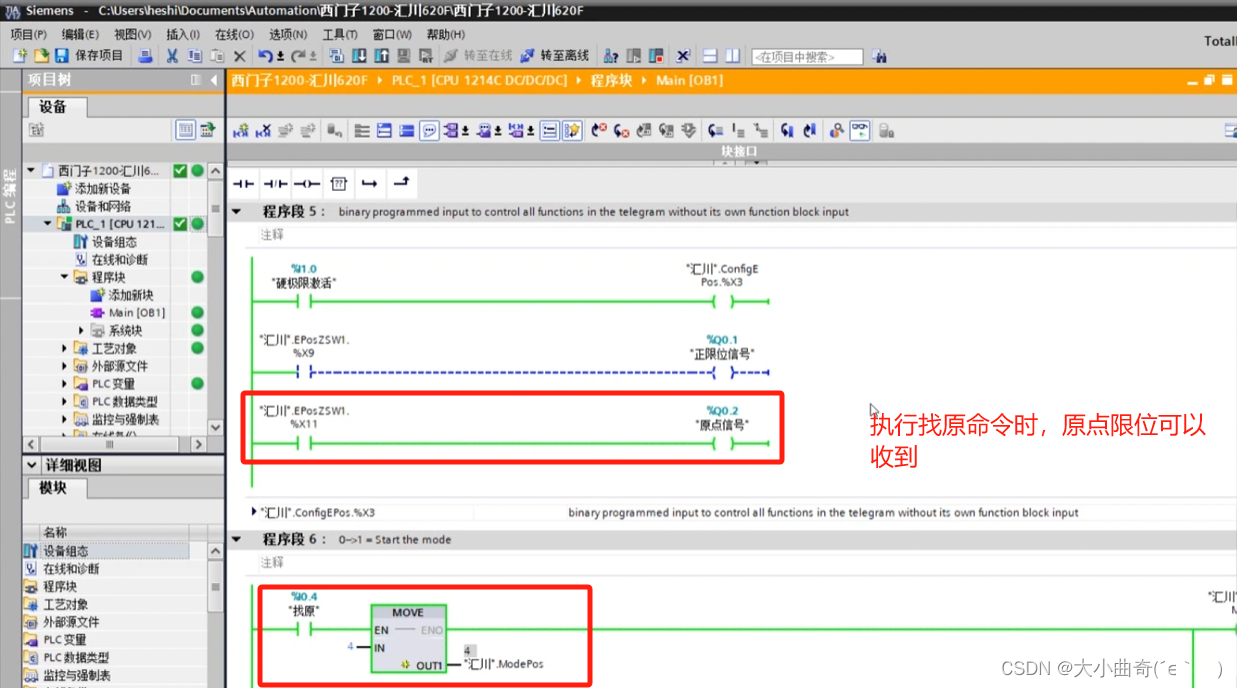Click the search in project field
Viewport: 1237px width, 688px height.
point(807,57)
